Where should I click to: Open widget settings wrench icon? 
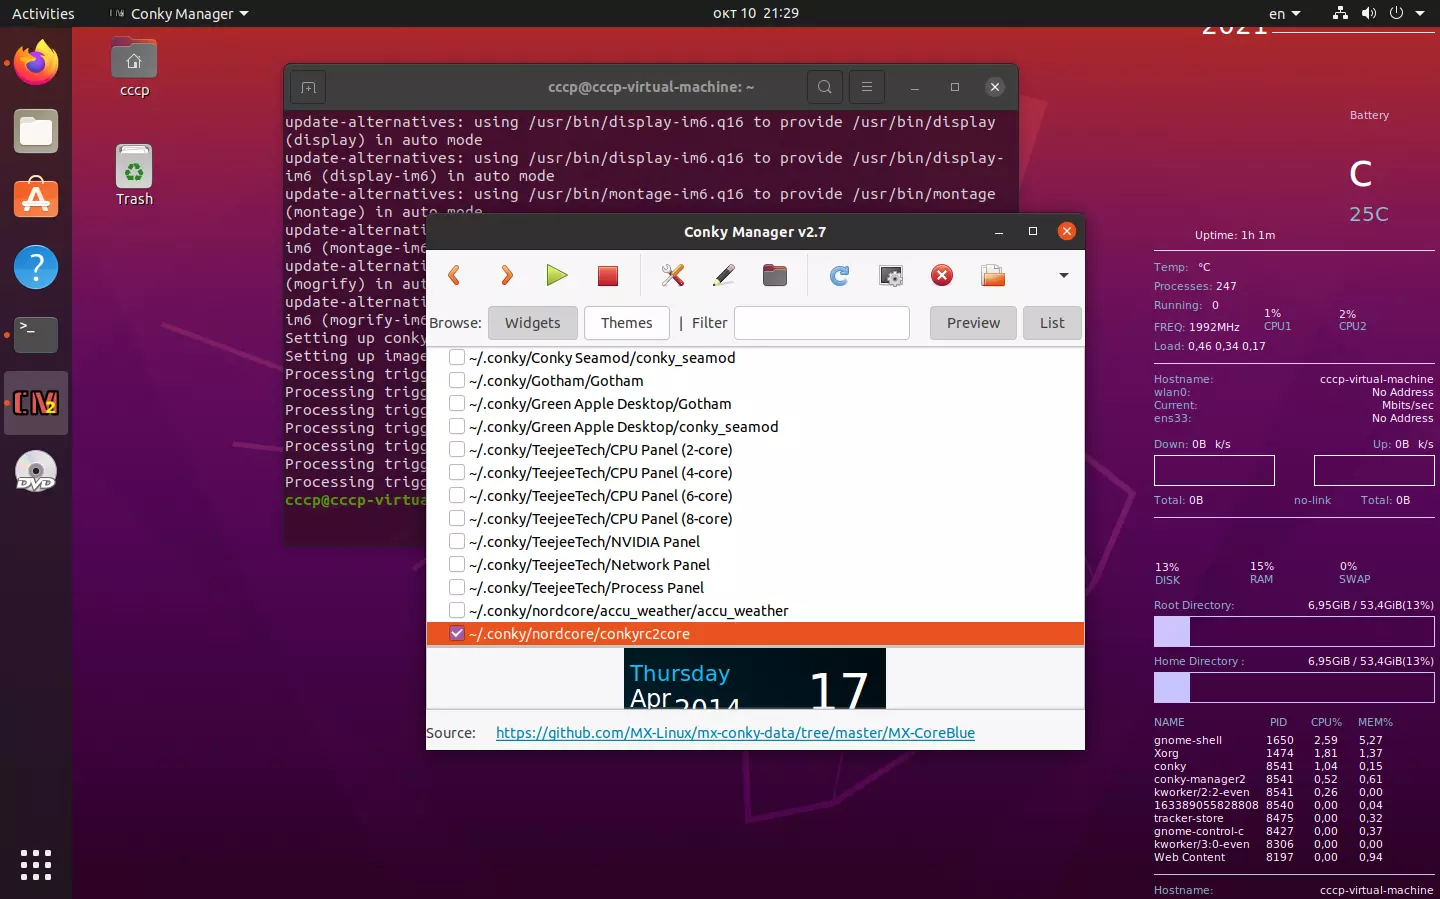tap(673, 276)
